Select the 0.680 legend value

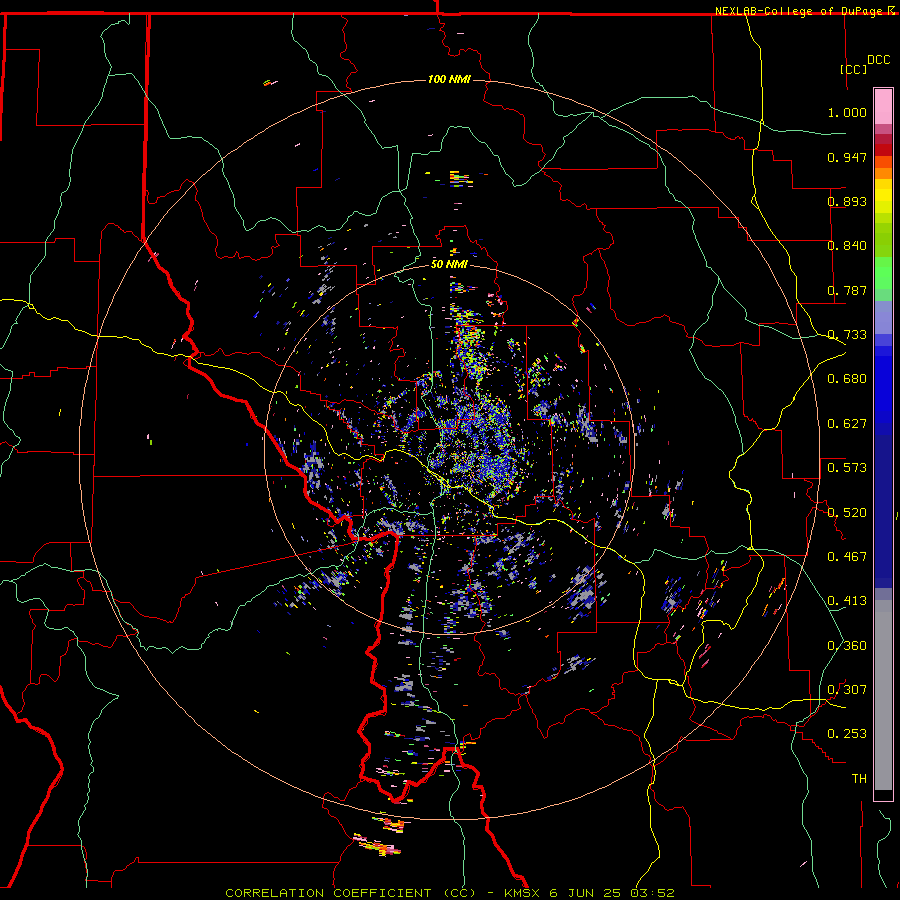click(847, 379)
